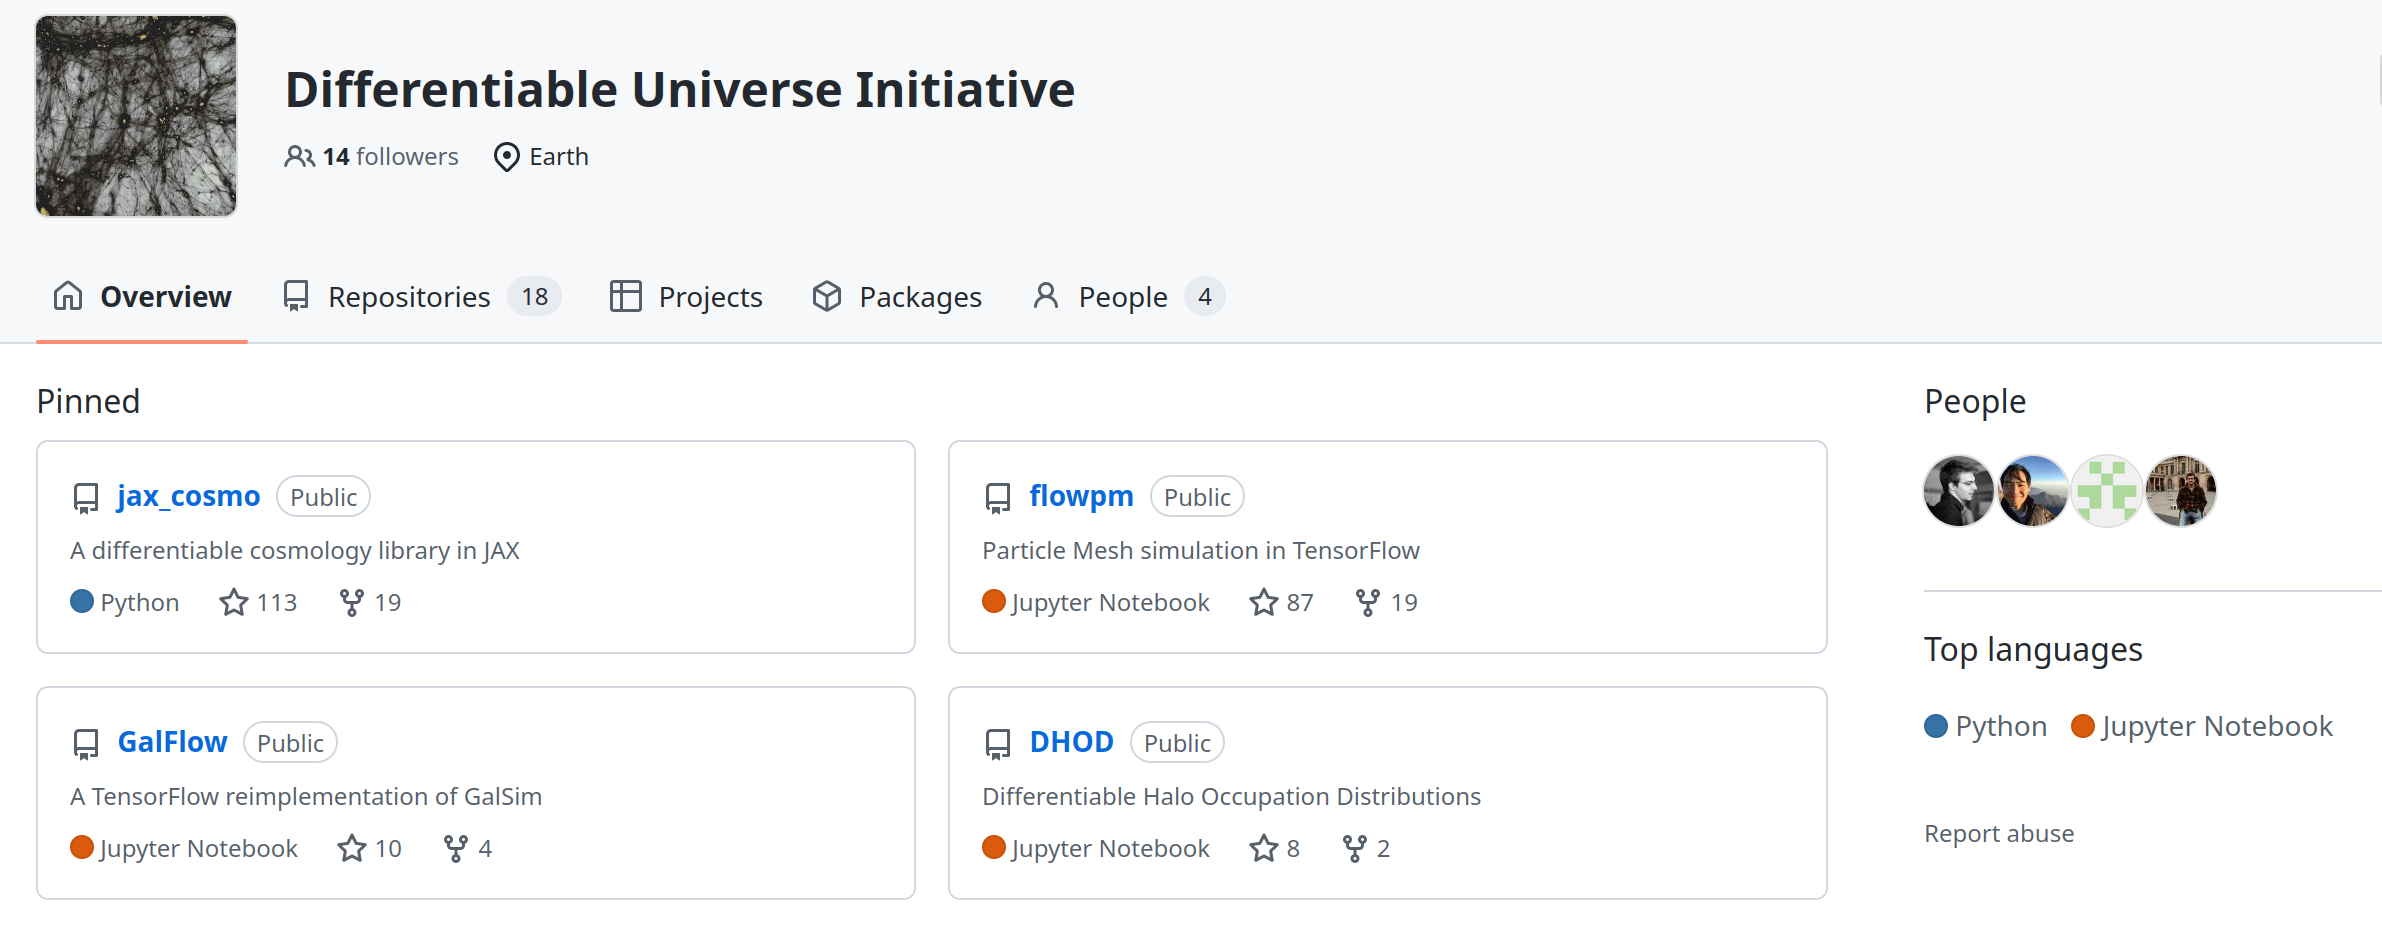Open the People sidebar heading link
Viewport: 2382px width, 952px height.
click(1975, 401)
